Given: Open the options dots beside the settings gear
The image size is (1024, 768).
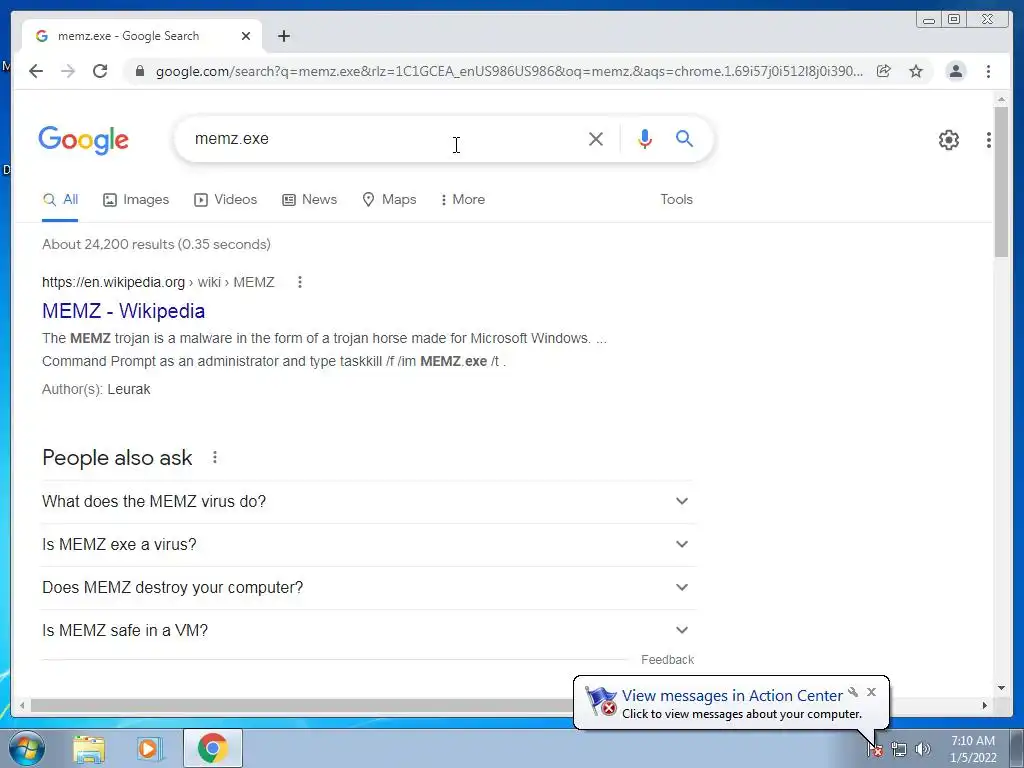Looking at the screenshot, I should pos(989,140).
